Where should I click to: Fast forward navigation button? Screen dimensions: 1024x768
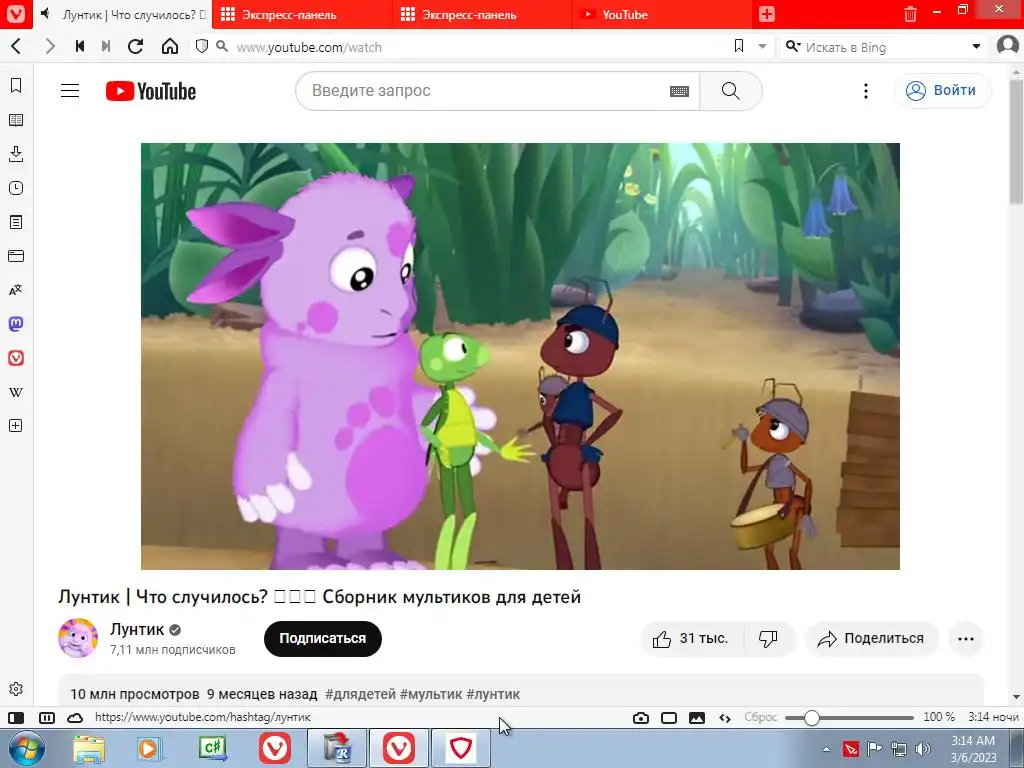coord(106,46)
